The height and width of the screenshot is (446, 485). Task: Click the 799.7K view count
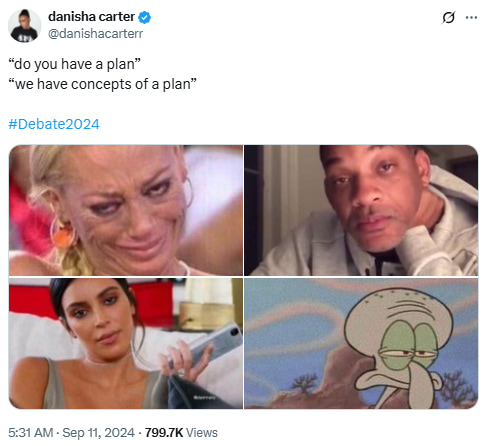click(164, 433)
